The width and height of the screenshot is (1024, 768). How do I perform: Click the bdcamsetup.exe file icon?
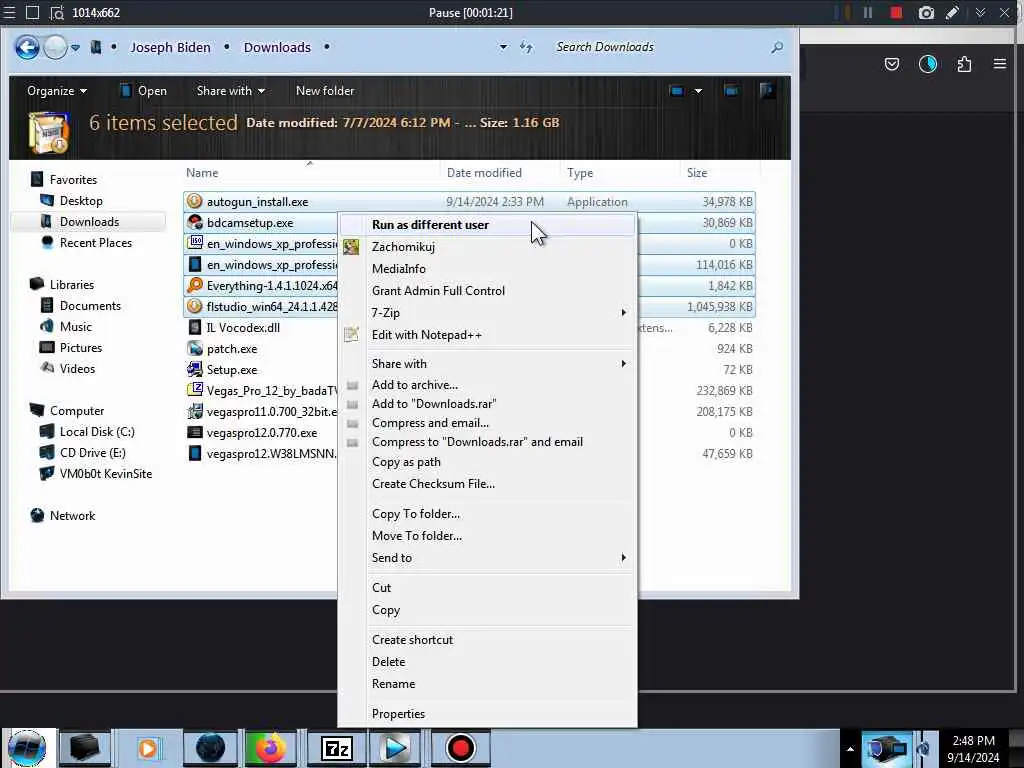pos(195,222)
